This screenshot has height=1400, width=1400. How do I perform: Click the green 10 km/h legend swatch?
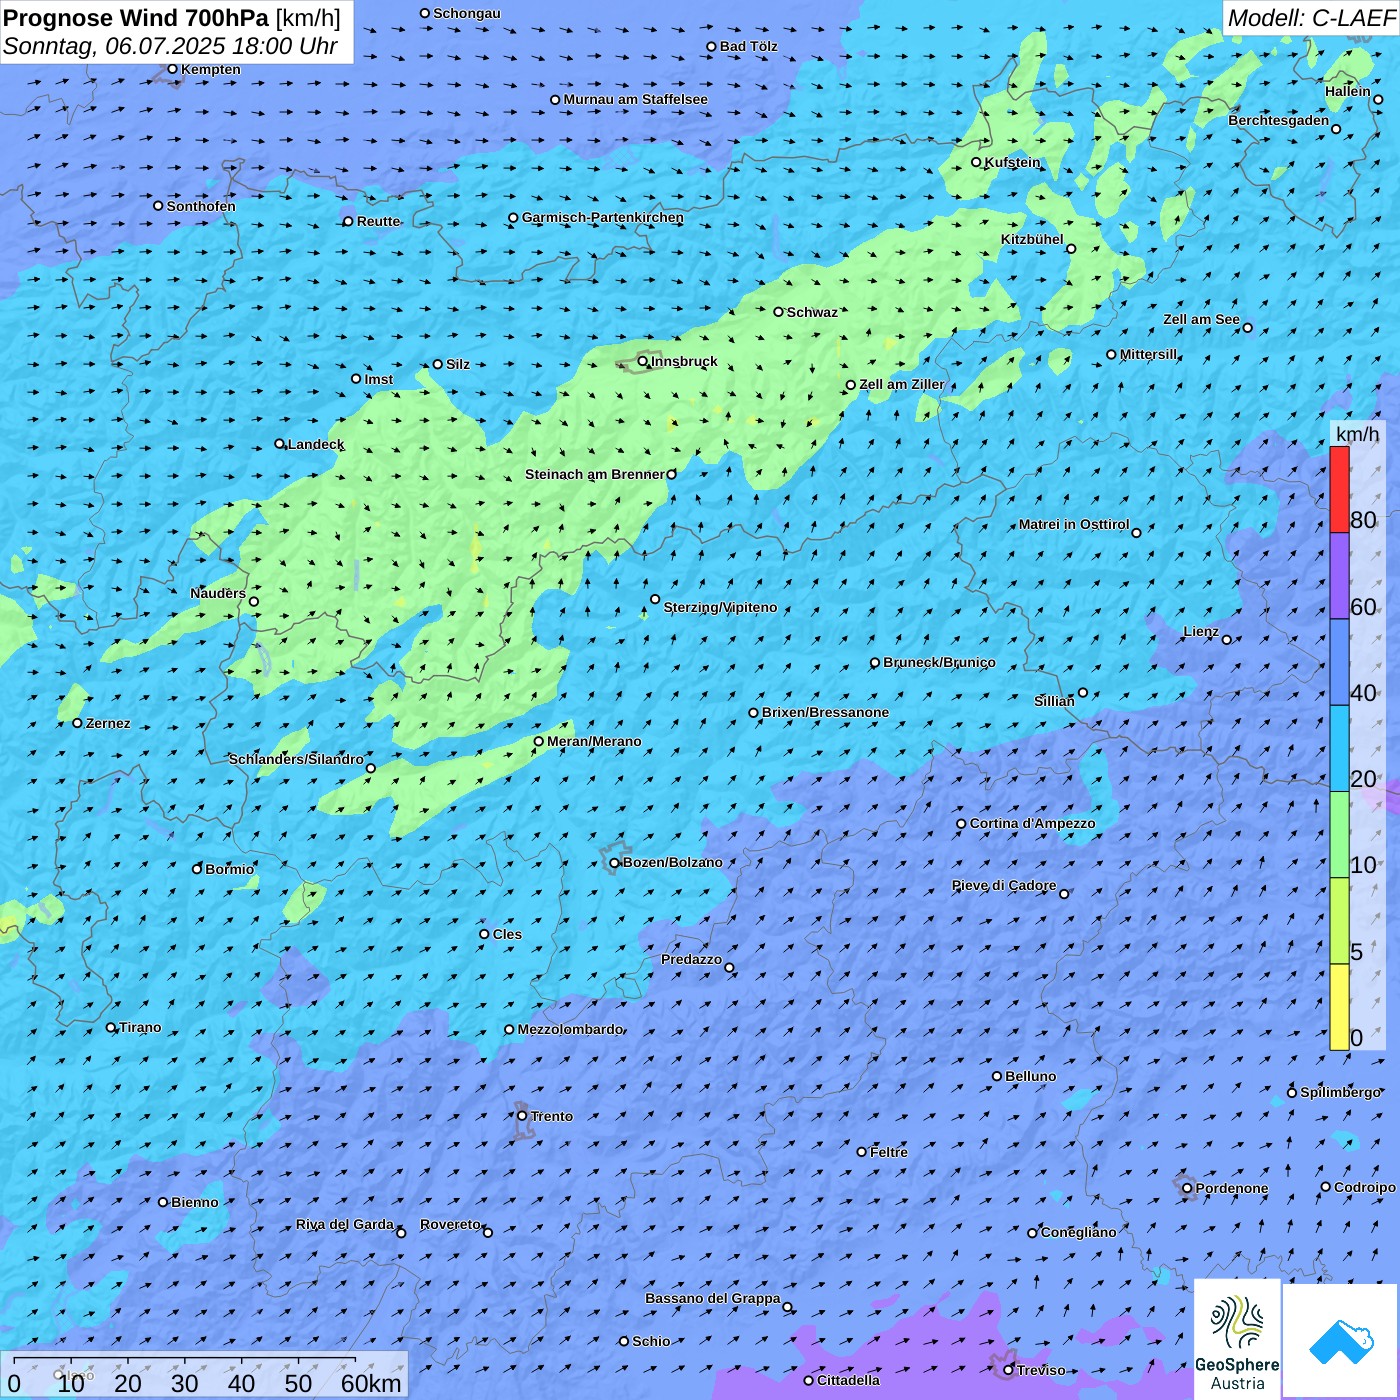tap(1339, 835)
